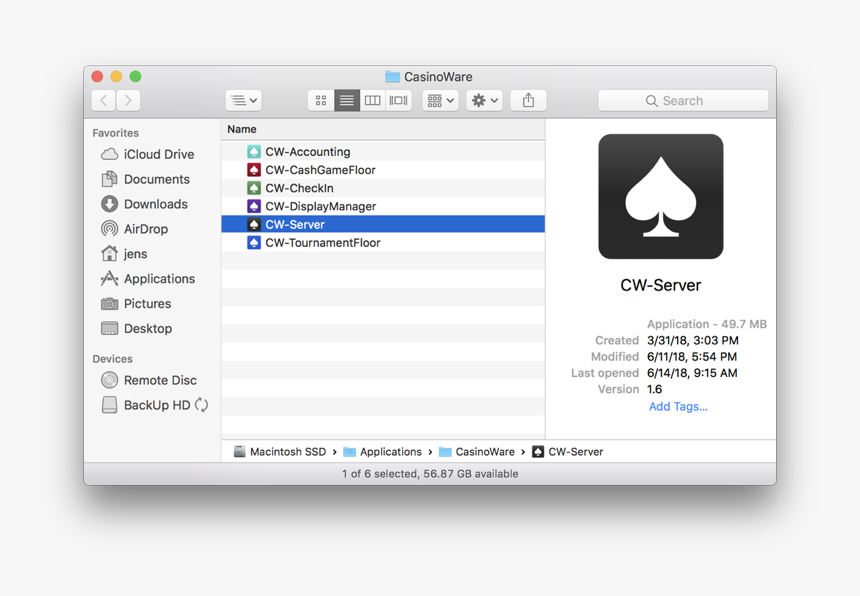
Task: Click the Applications sidebar icon
Action: pos(110,279)
